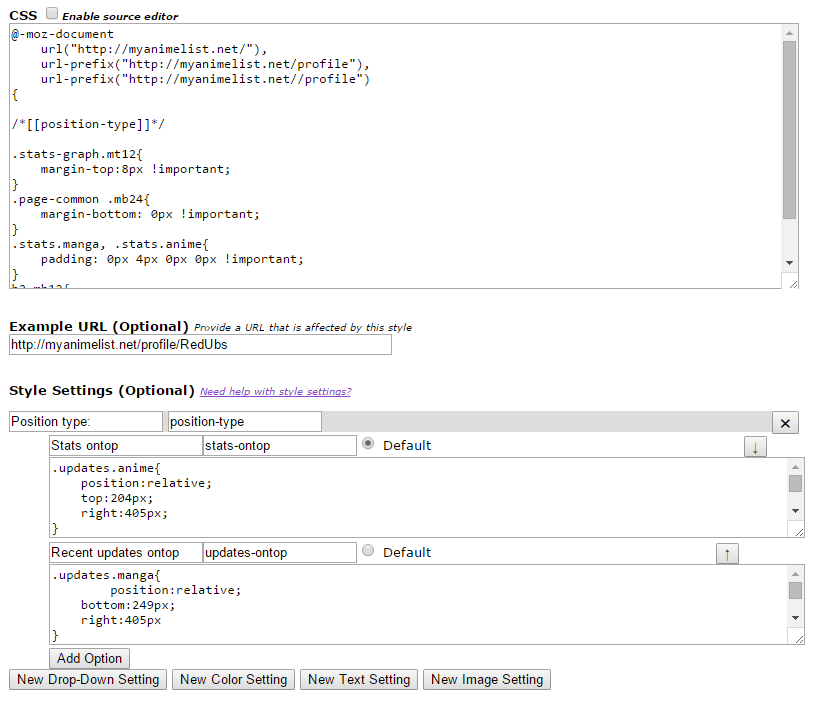Focus the Example URL input field
This screenshot has width=817, height=707.
(x=200, y=345)
